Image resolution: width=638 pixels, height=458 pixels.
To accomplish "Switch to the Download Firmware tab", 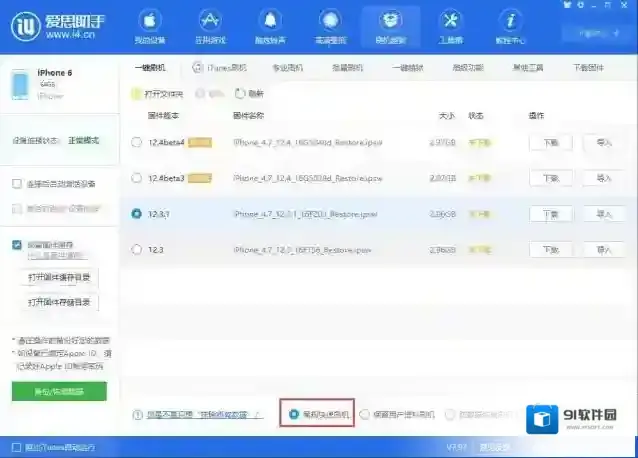I will coord(588,68).
